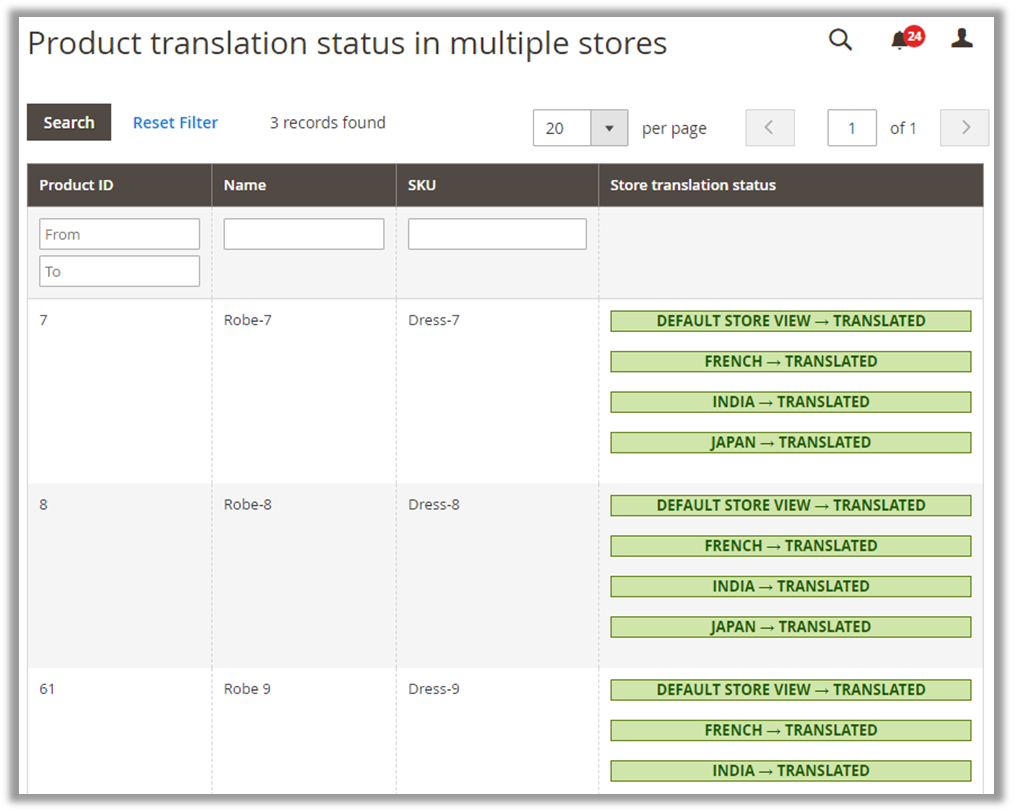Go to previous page arrow
The image size is (1014, 812).
(x=769, y=128)
